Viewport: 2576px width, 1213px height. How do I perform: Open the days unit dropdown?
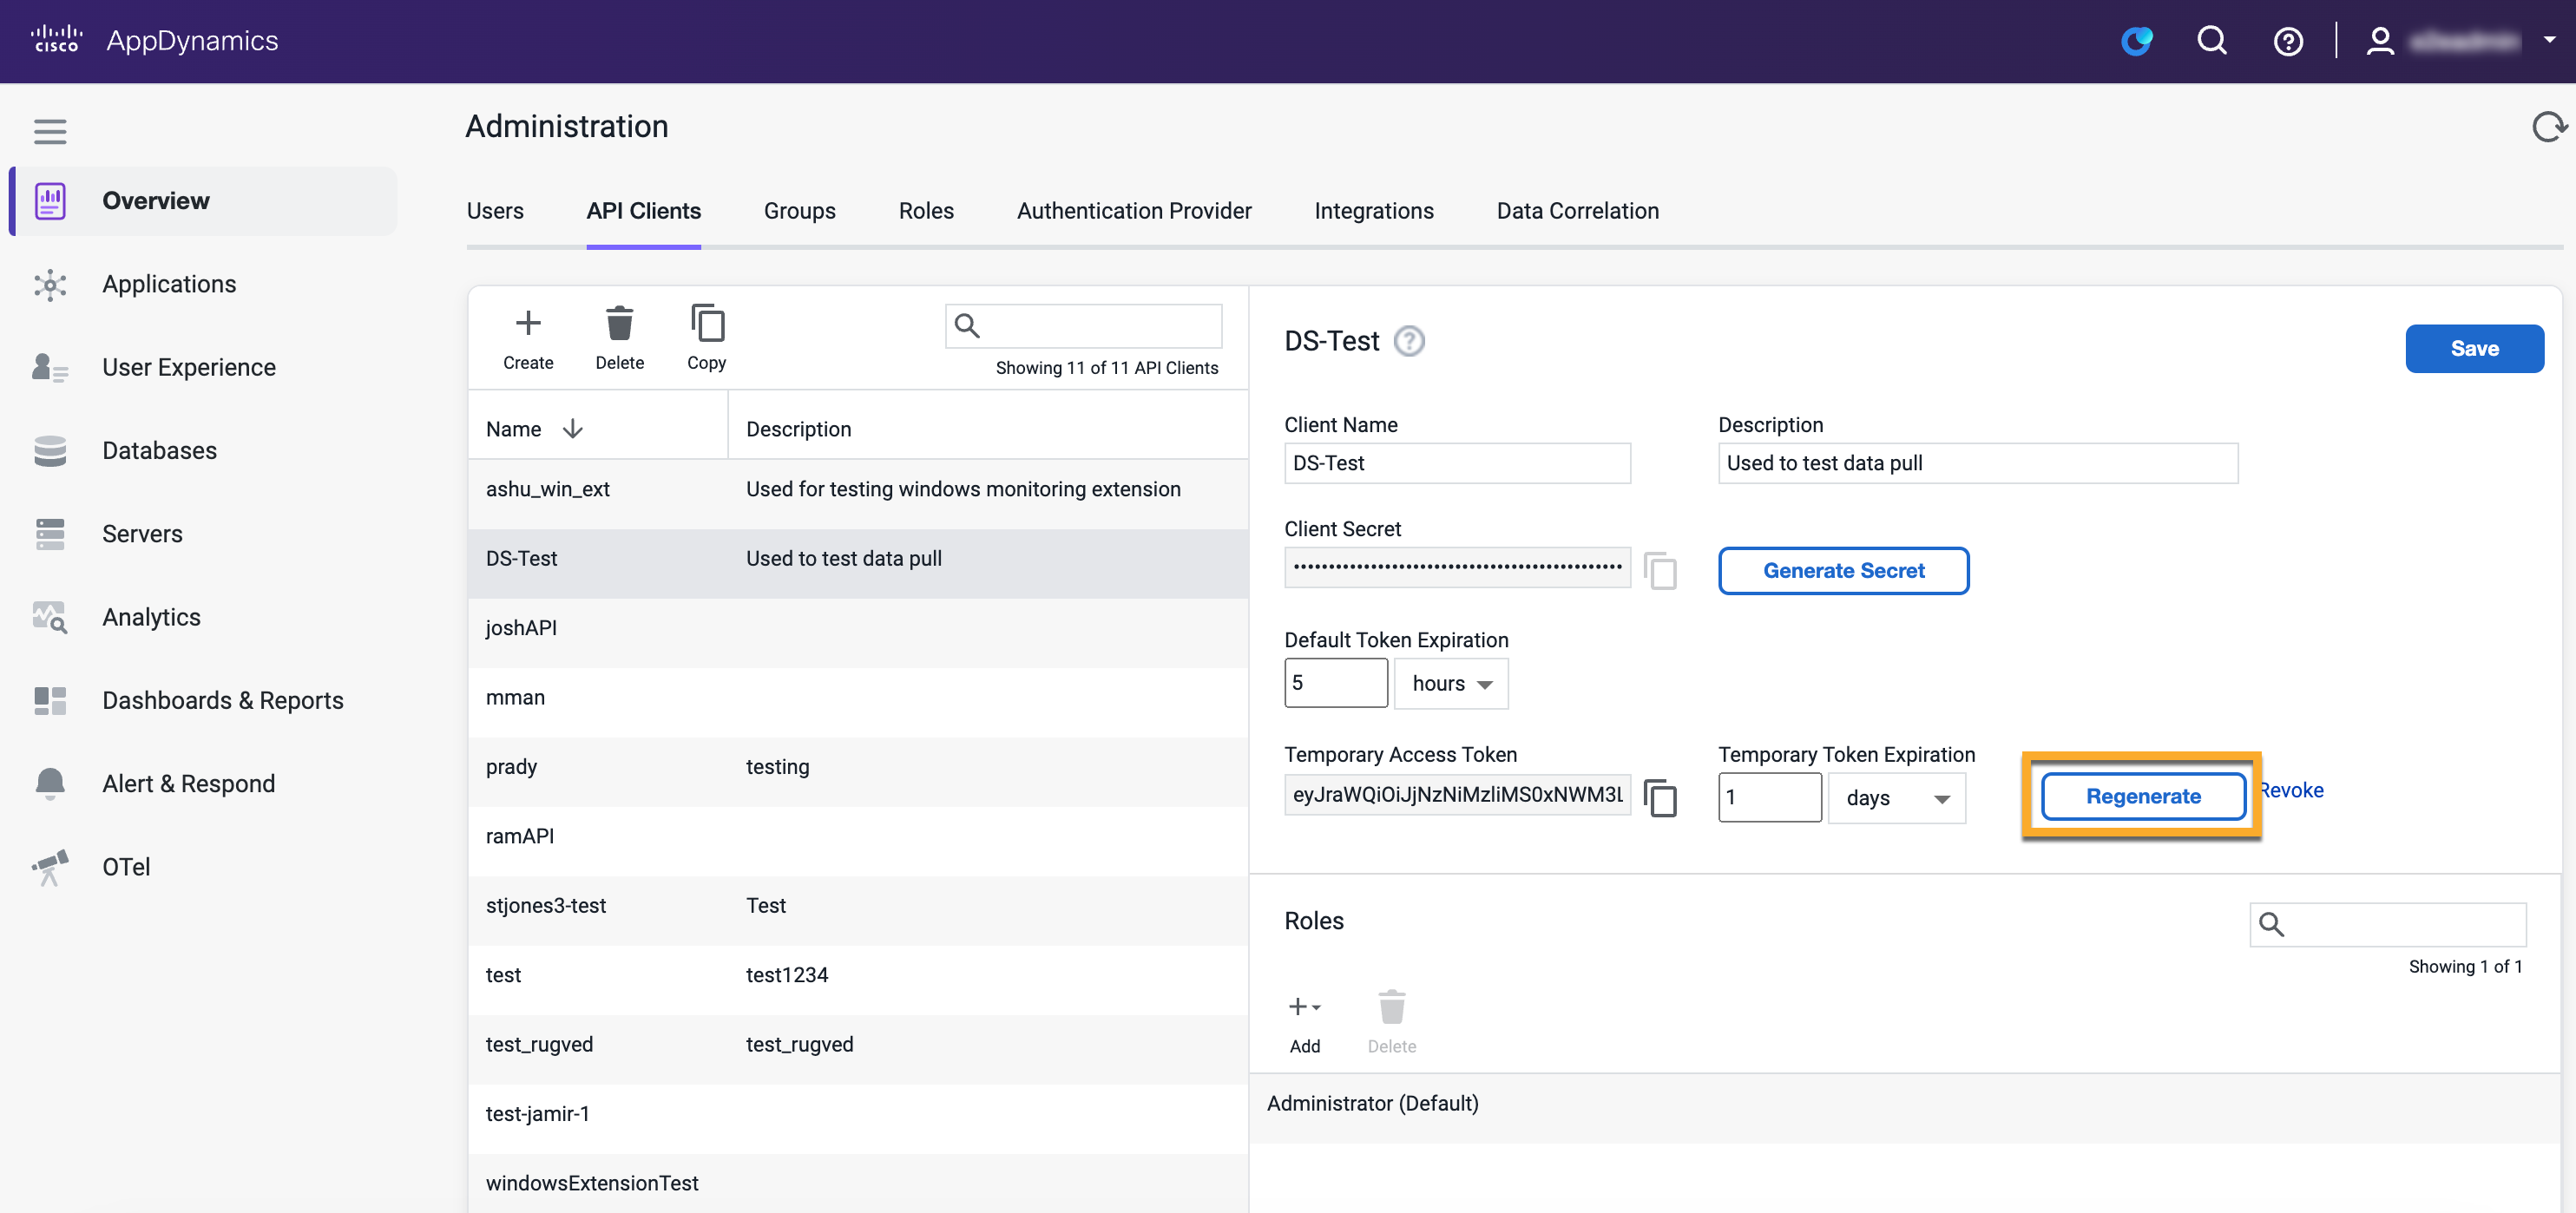1896,798
